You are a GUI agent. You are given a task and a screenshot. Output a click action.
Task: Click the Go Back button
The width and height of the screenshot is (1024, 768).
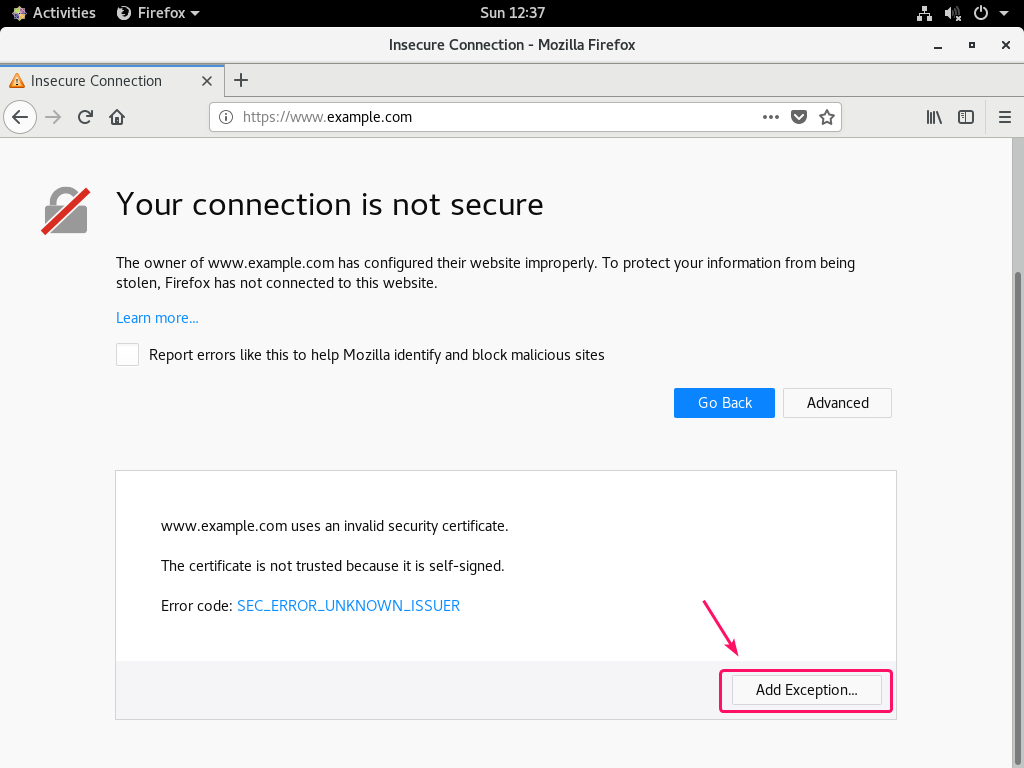tap(724, 403)
